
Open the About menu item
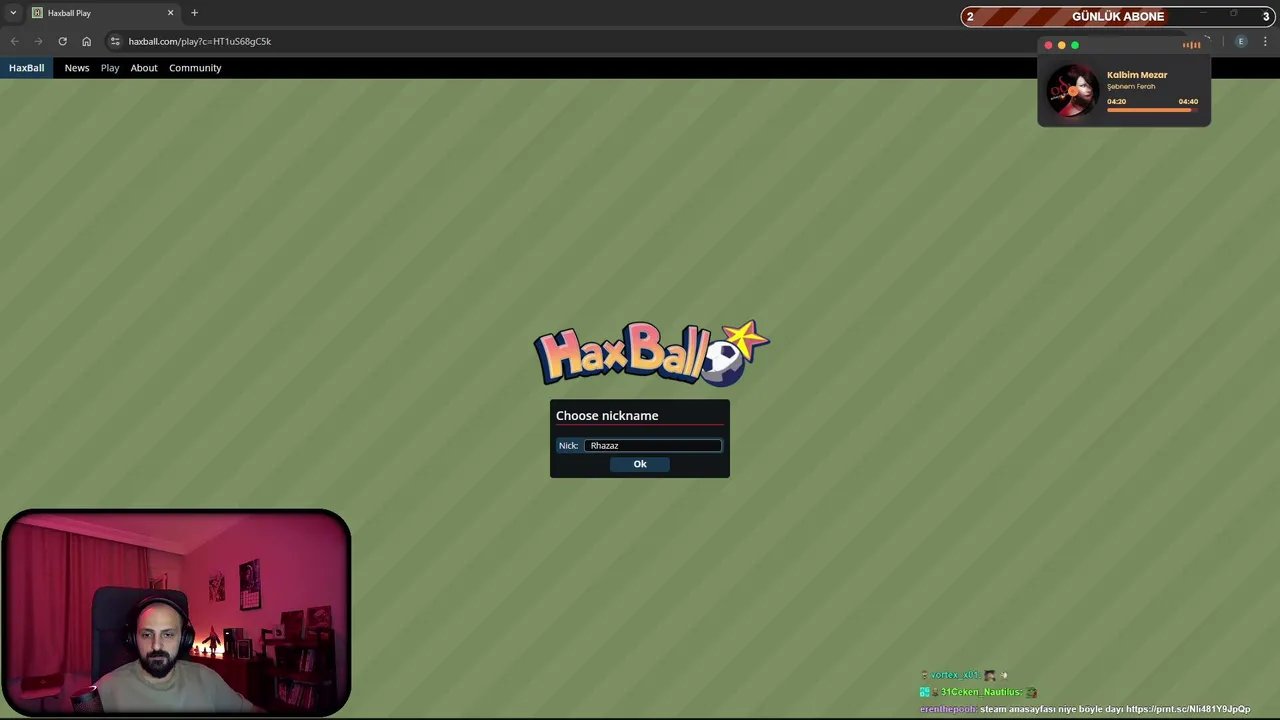pos(144,68)
